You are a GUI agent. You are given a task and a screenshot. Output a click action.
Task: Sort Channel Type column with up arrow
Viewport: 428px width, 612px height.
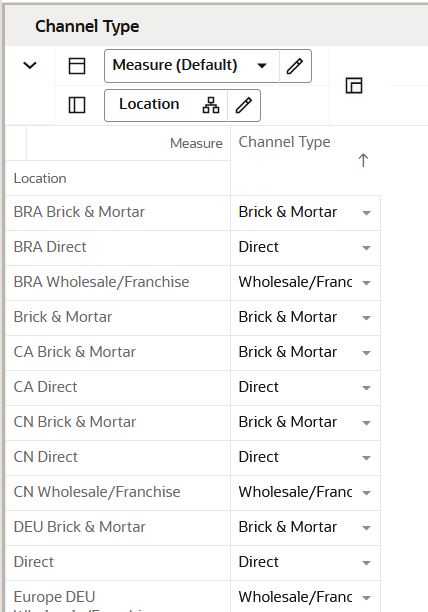tap(363, 160)
